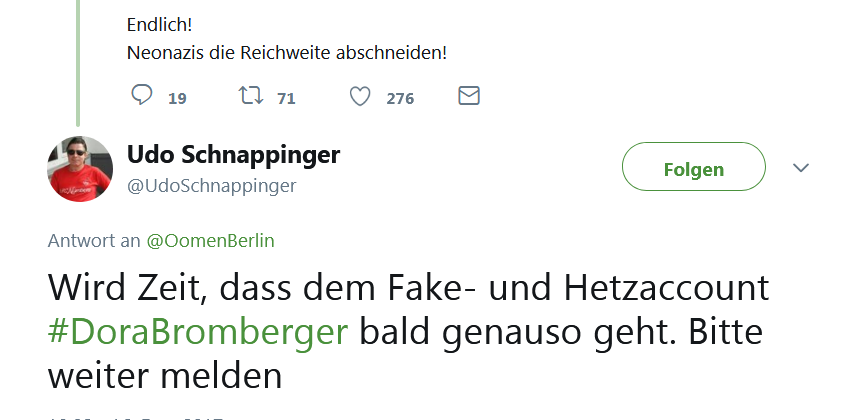
Task: Open the #DoraBromberger hashtag
Action: tap(198, 332)
